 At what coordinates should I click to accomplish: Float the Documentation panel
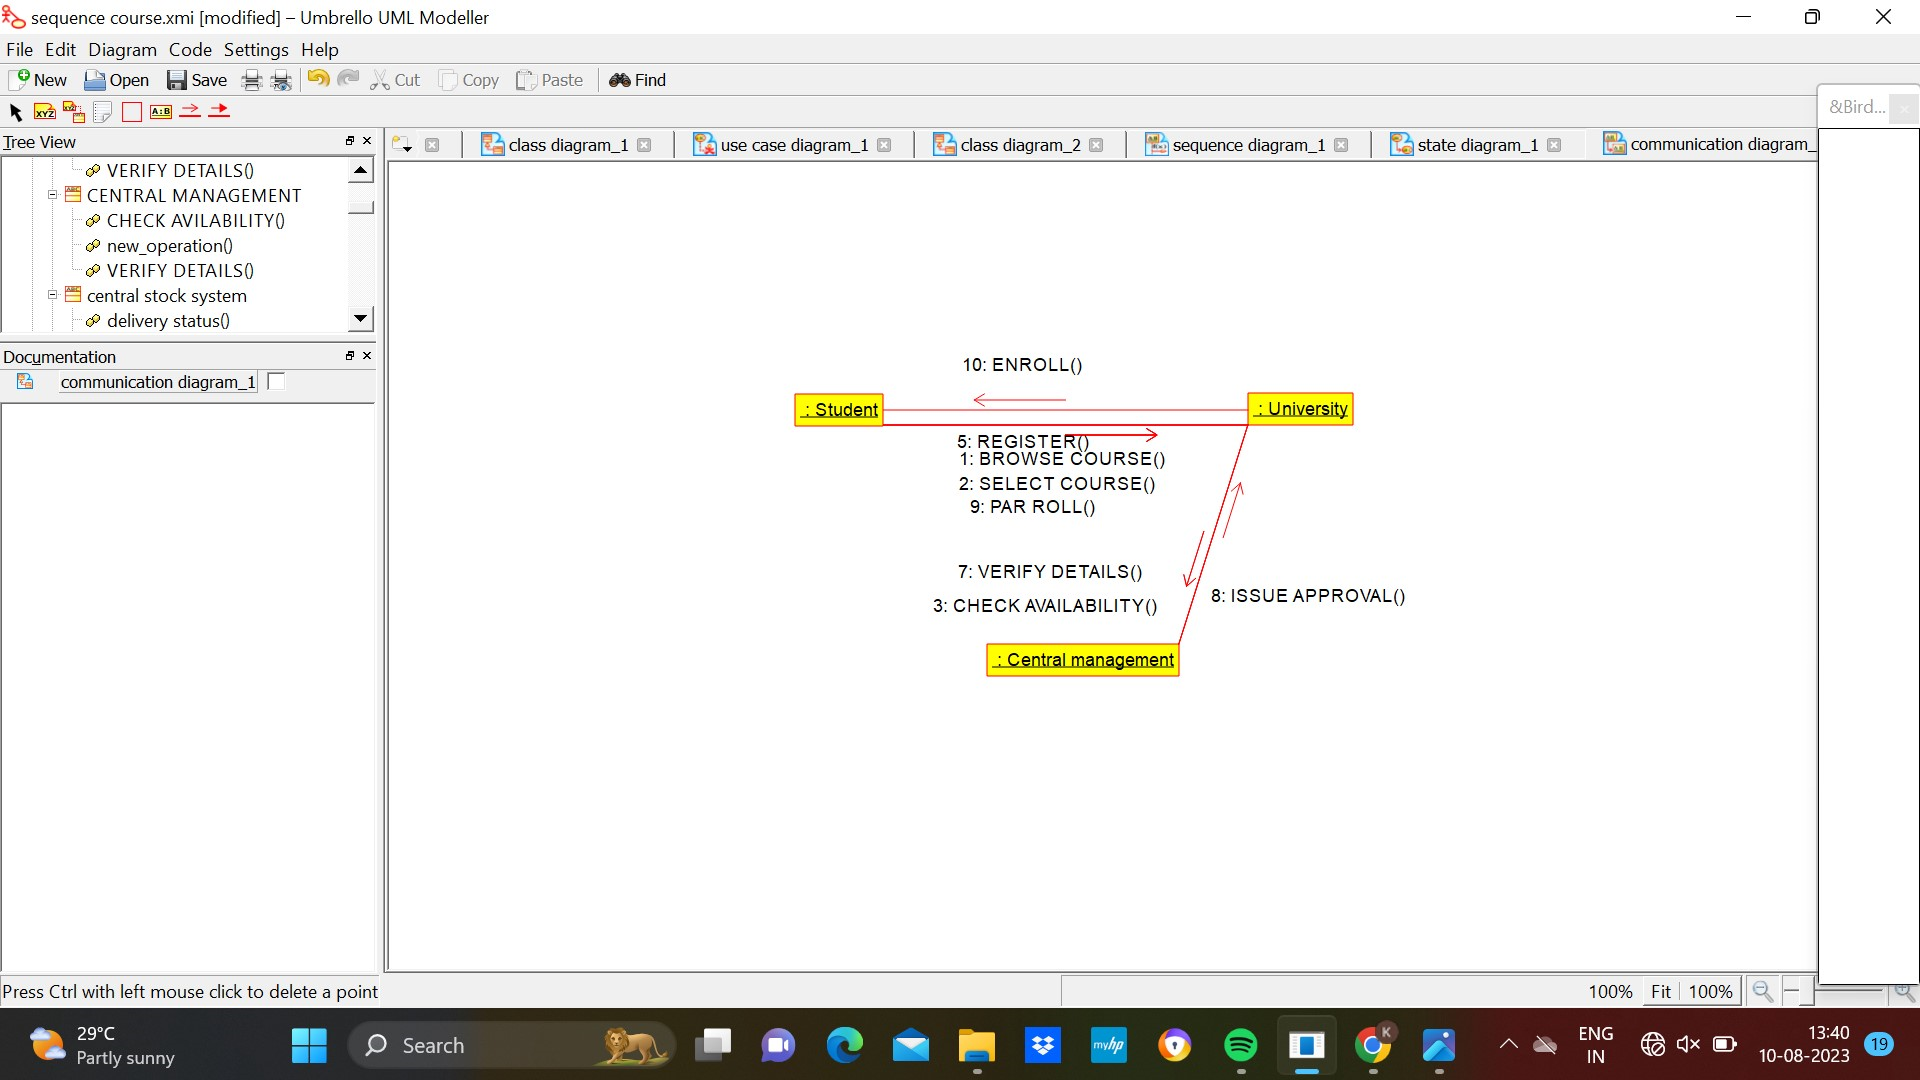pos(350,355)
